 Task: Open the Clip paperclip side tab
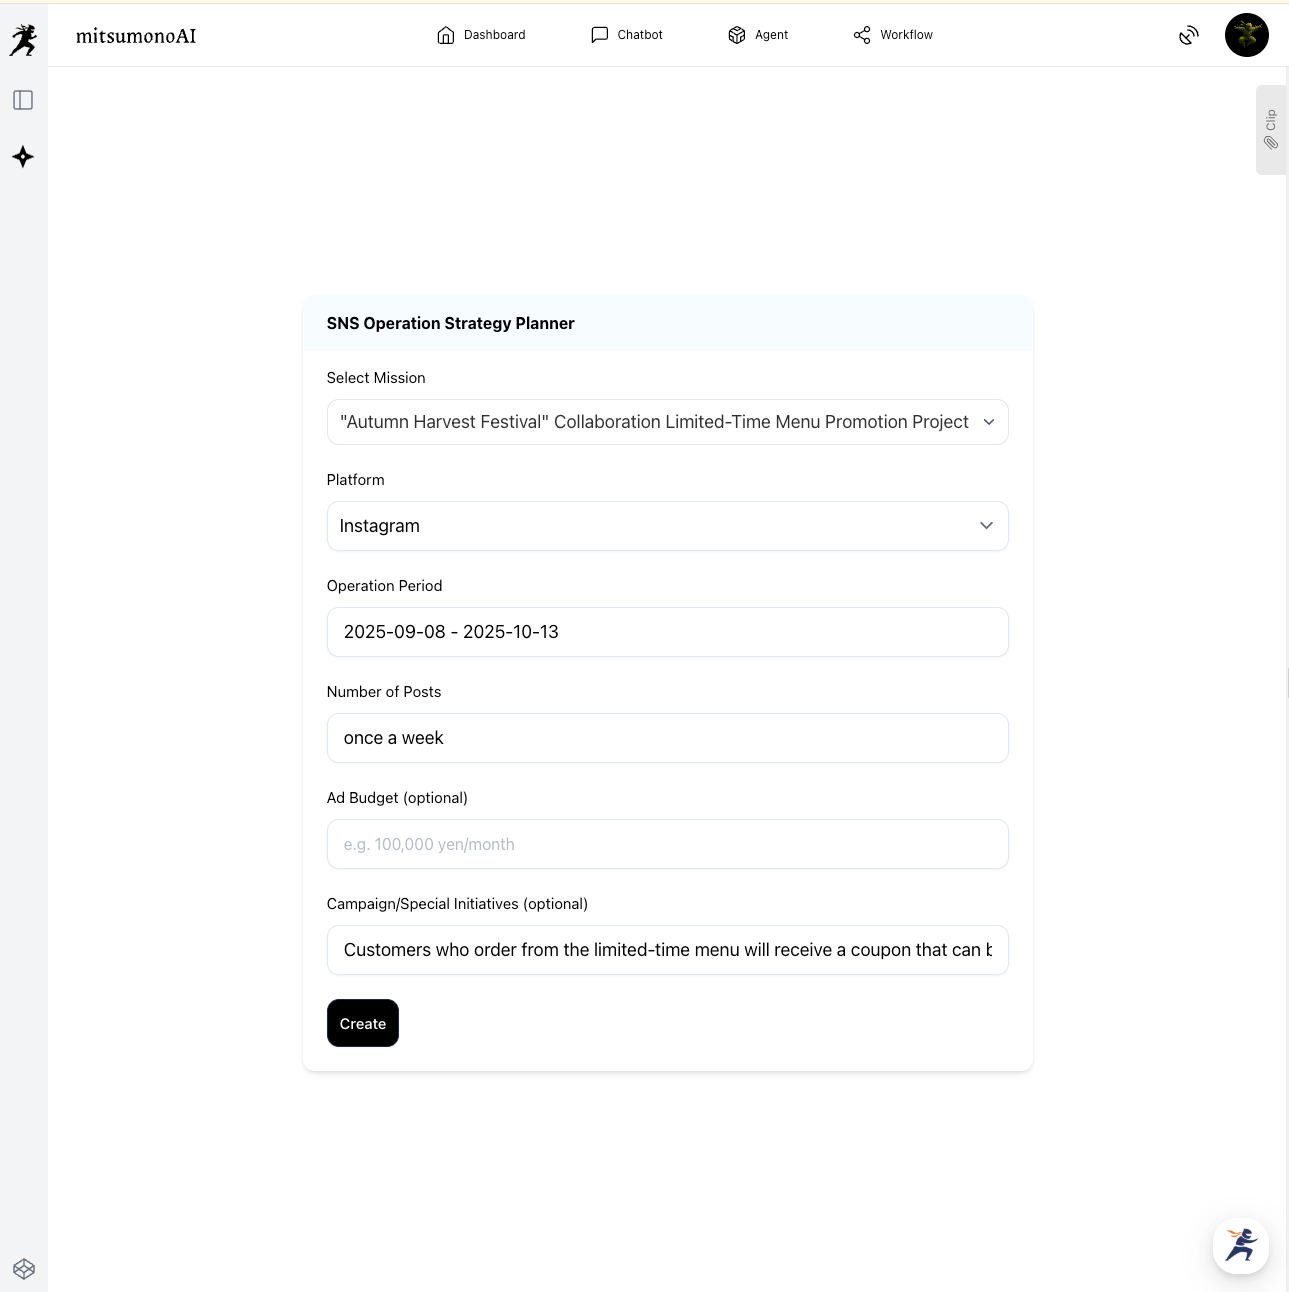1271,130
